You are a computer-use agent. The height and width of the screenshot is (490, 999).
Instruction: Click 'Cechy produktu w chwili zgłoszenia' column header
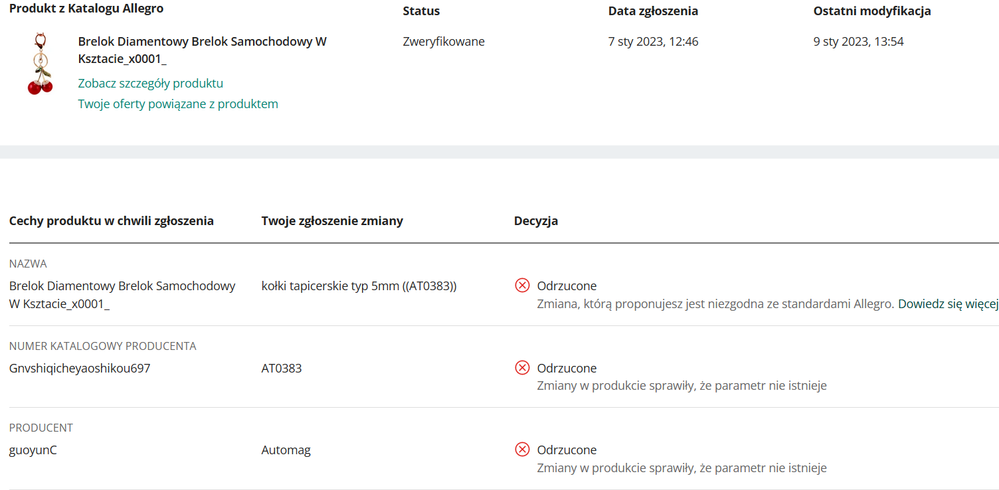coord(111,221)
